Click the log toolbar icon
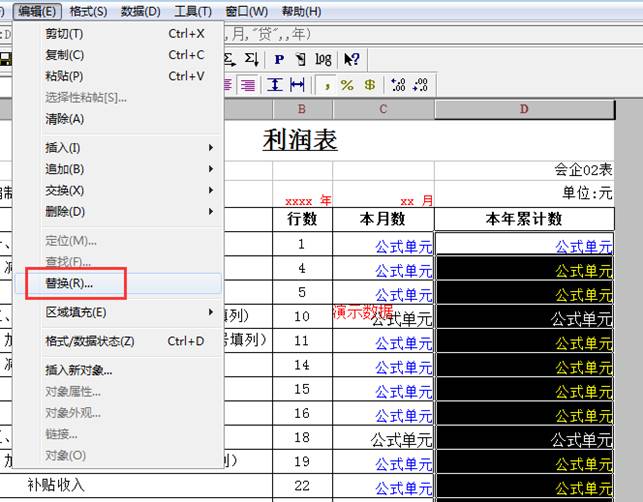 point(323,60)
